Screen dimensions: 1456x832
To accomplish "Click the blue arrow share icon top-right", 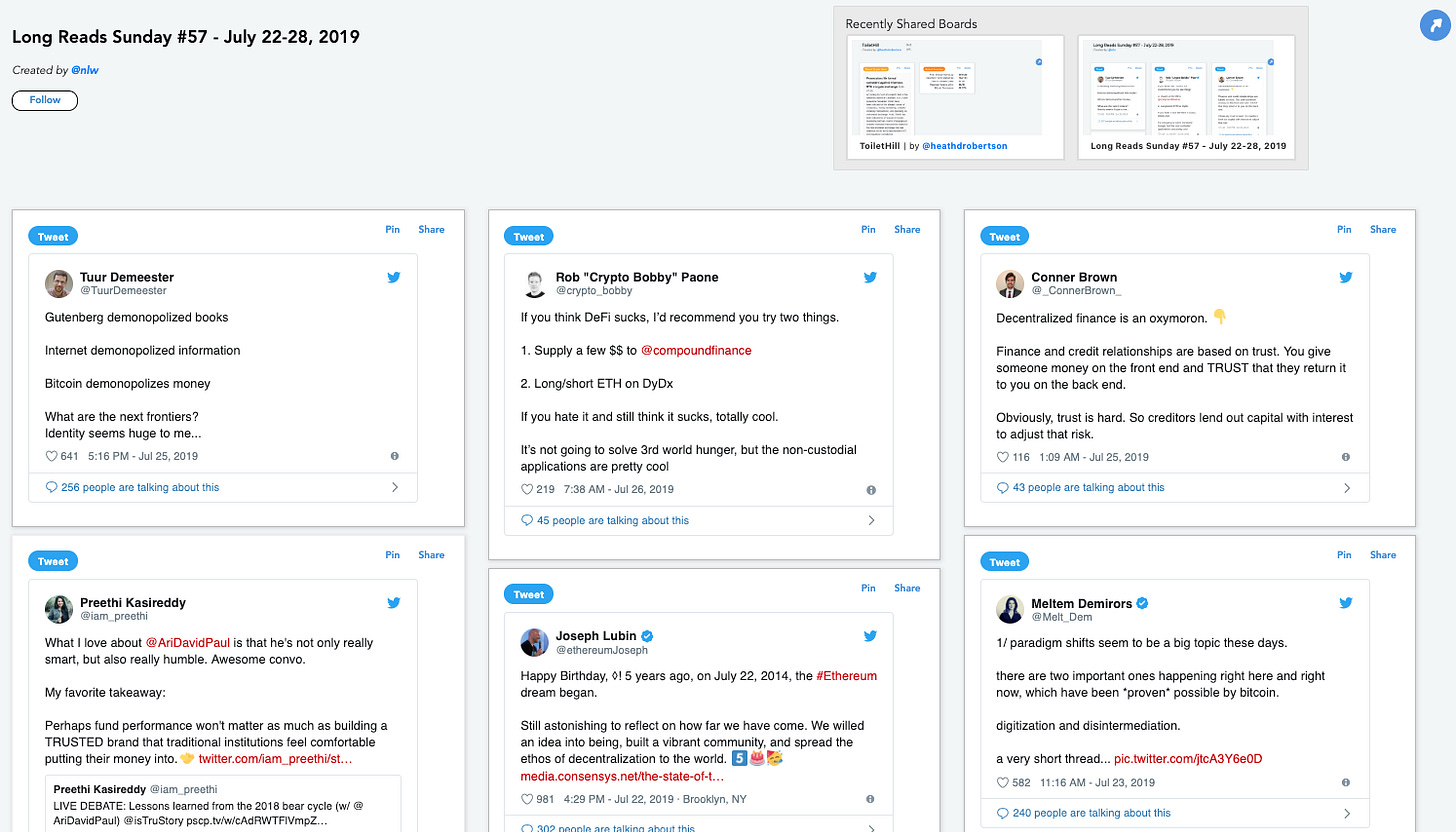I will point(1435,26).
